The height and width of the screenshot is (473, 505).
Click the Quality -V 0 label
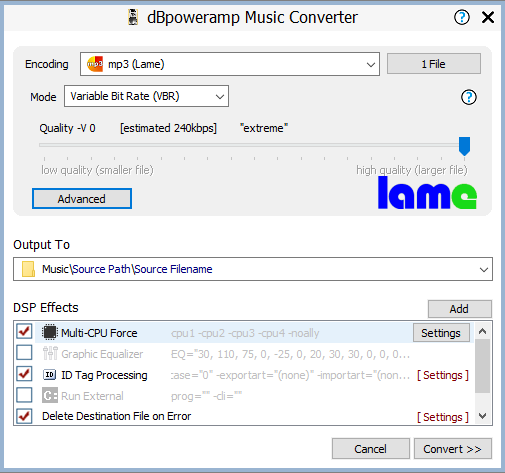point(67,128)
